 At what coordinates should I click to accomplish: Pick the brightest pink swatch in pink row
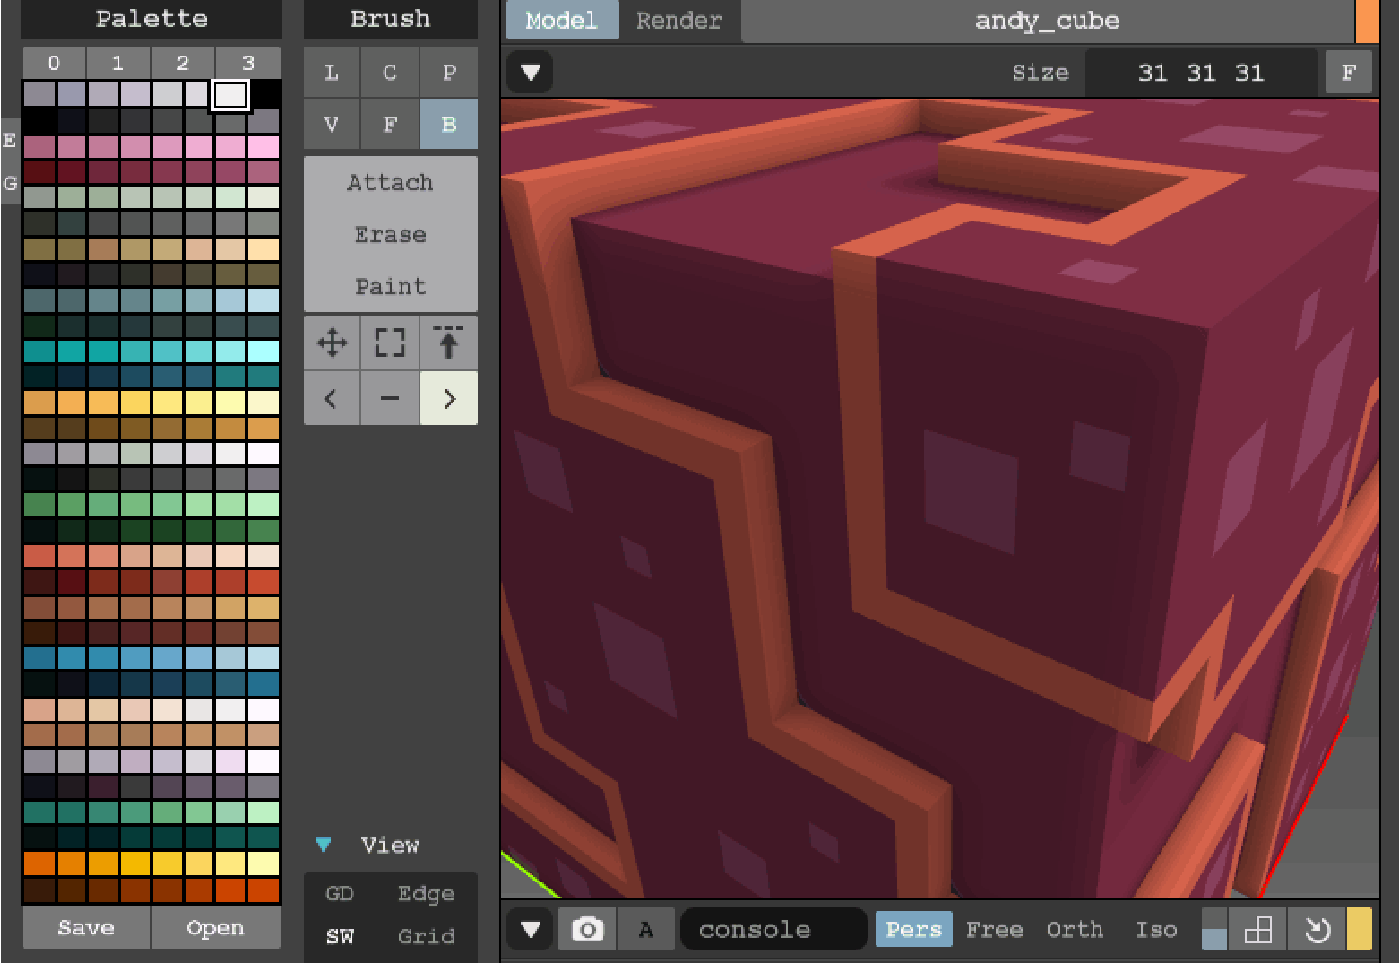coord(264,147)
